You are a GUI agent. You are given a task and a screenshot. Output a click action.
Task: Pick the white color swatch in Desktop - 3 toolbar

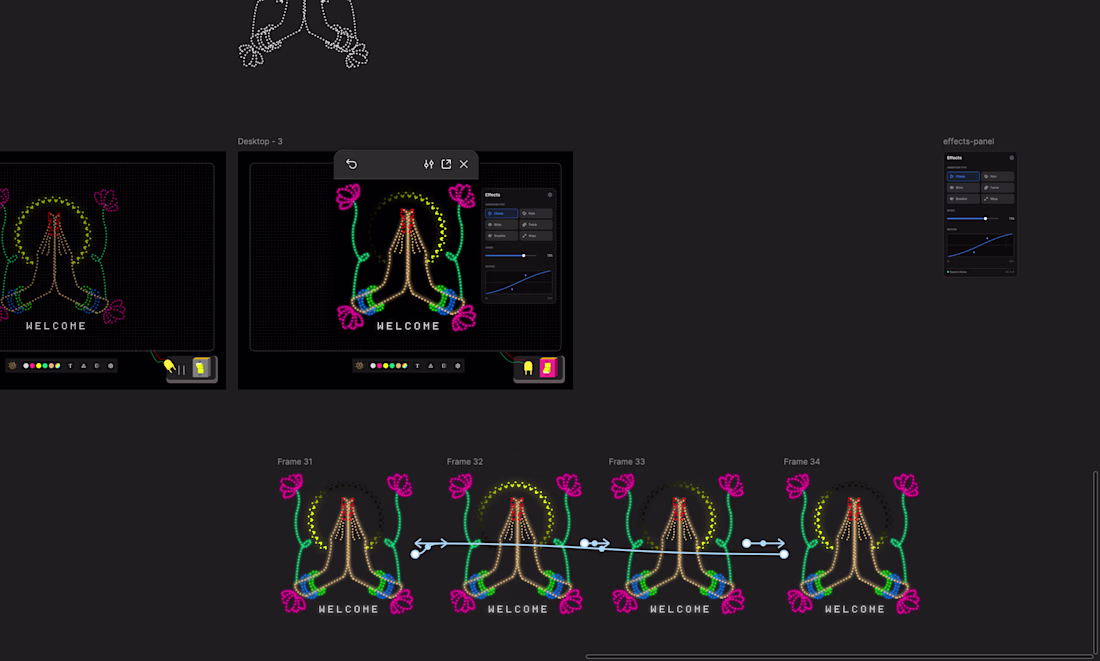point(373,366)
